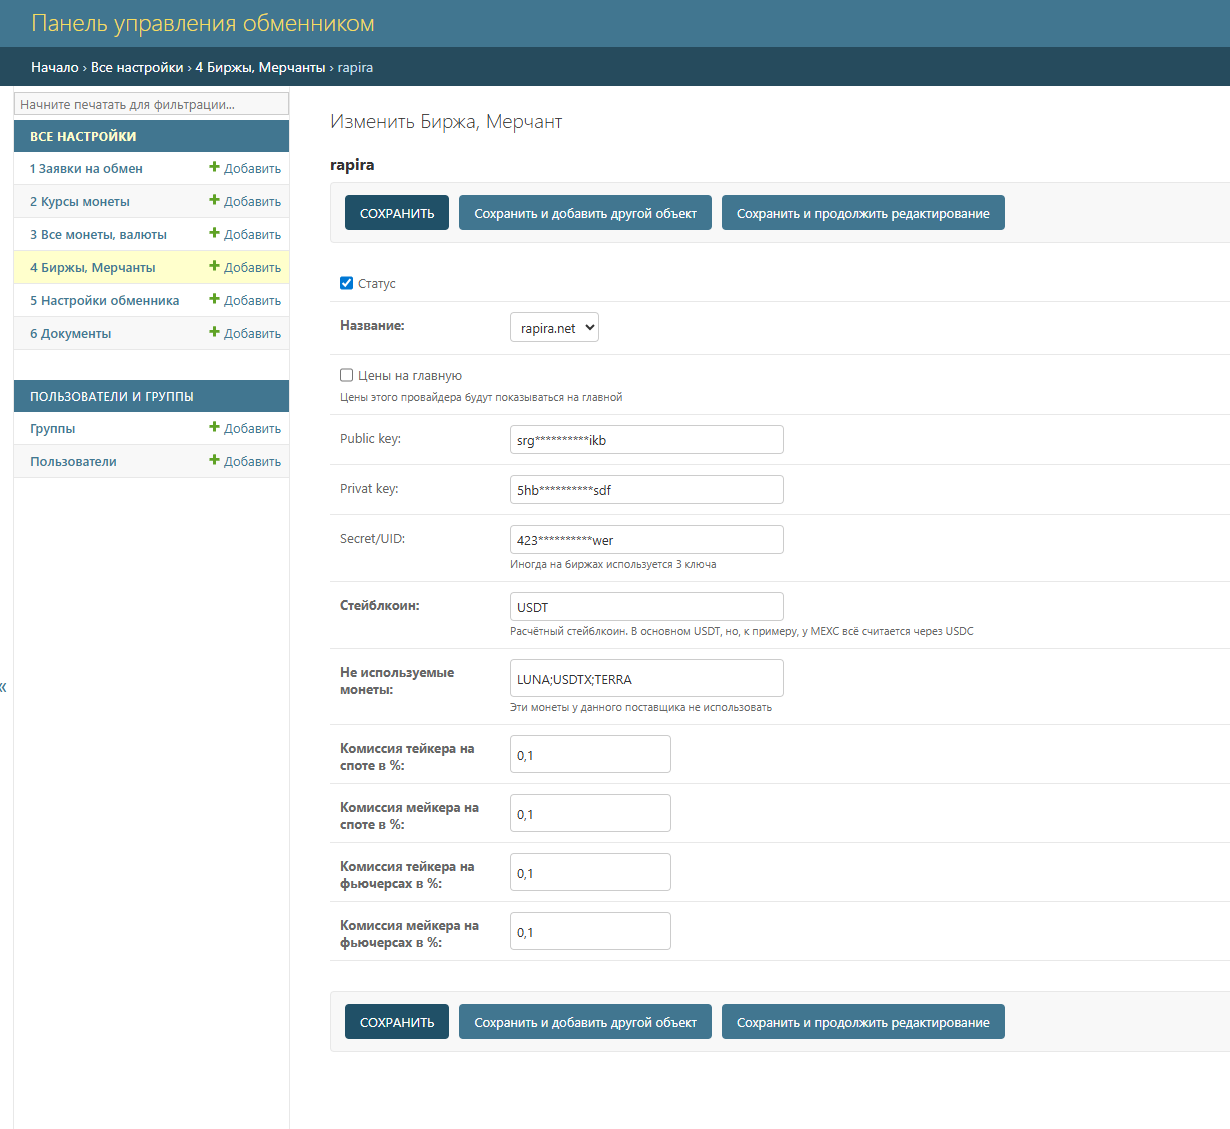Image resolution: width=1230 pixels, height=1129 pixels.
Task: Click the plus icon next to Заявки на обмен
Action: 214,168
